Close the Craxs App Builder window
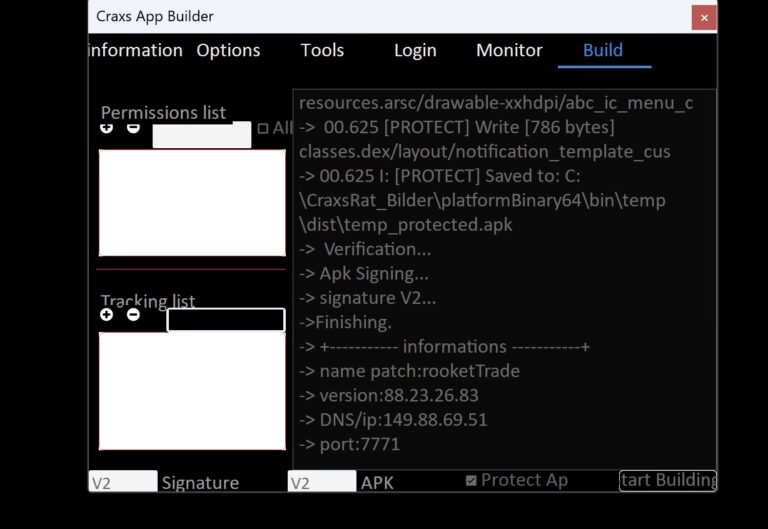Image resolution: width=768 pixels, height=529 pixels. (704, 17)
